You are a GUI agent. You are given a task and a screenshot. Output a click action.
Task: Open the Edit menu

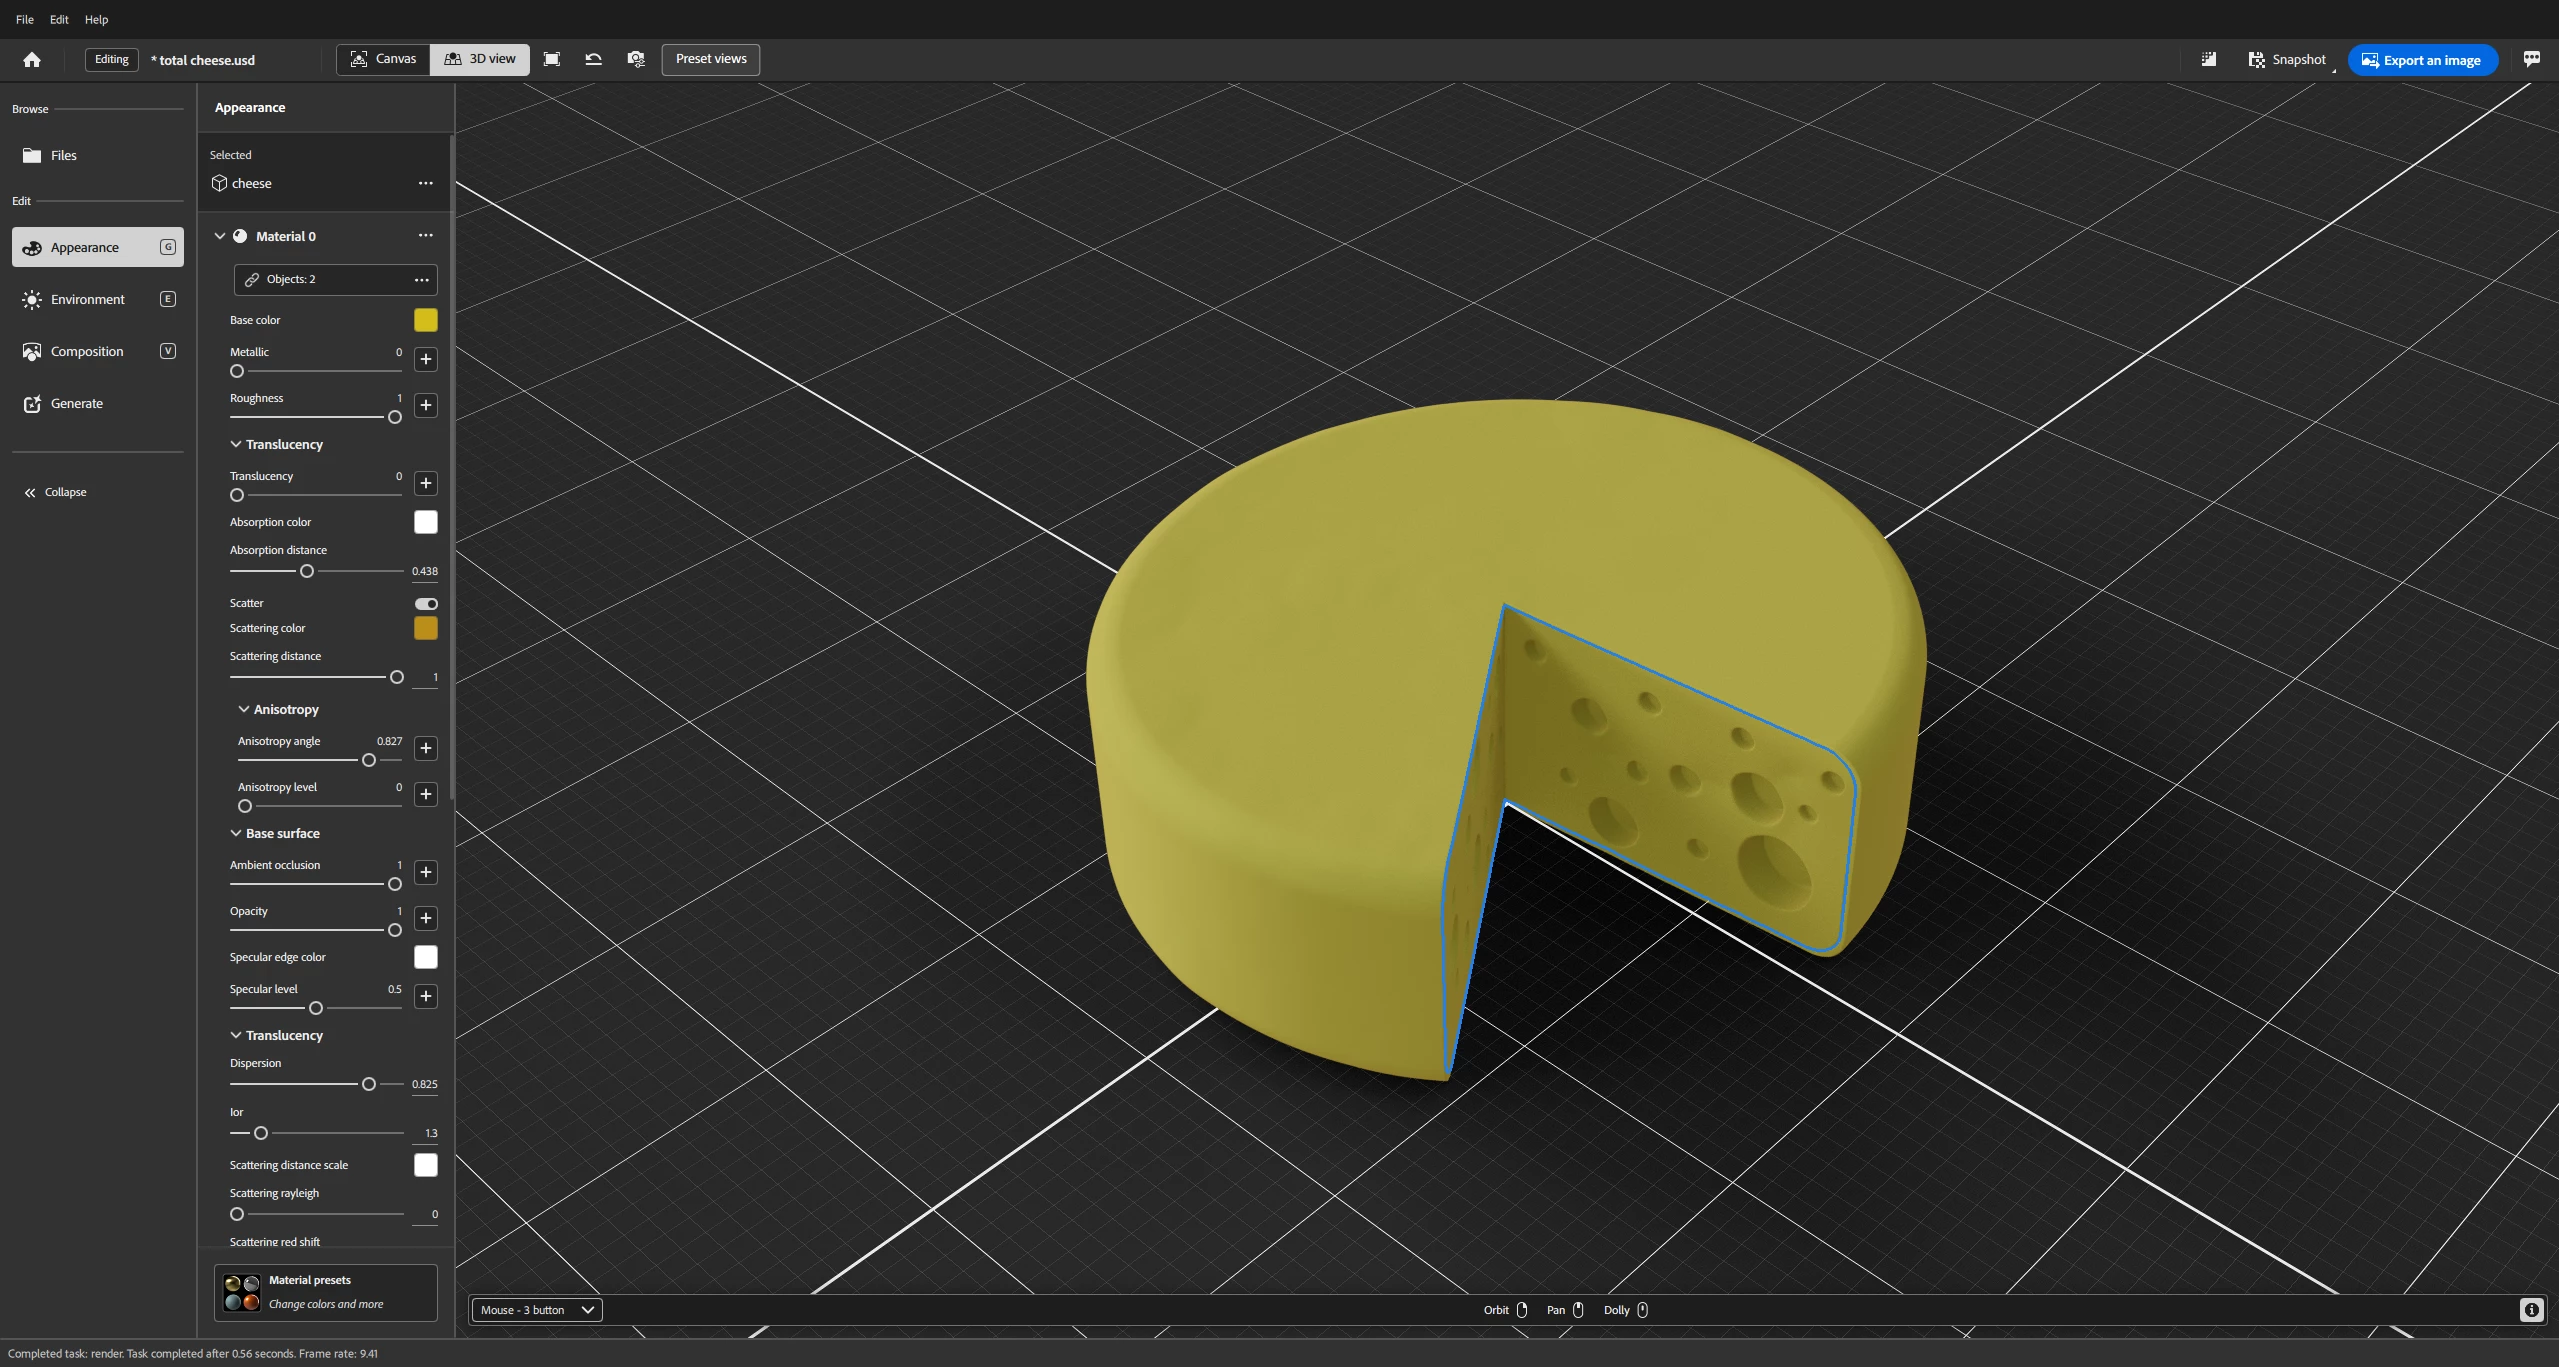pos(59,19)
